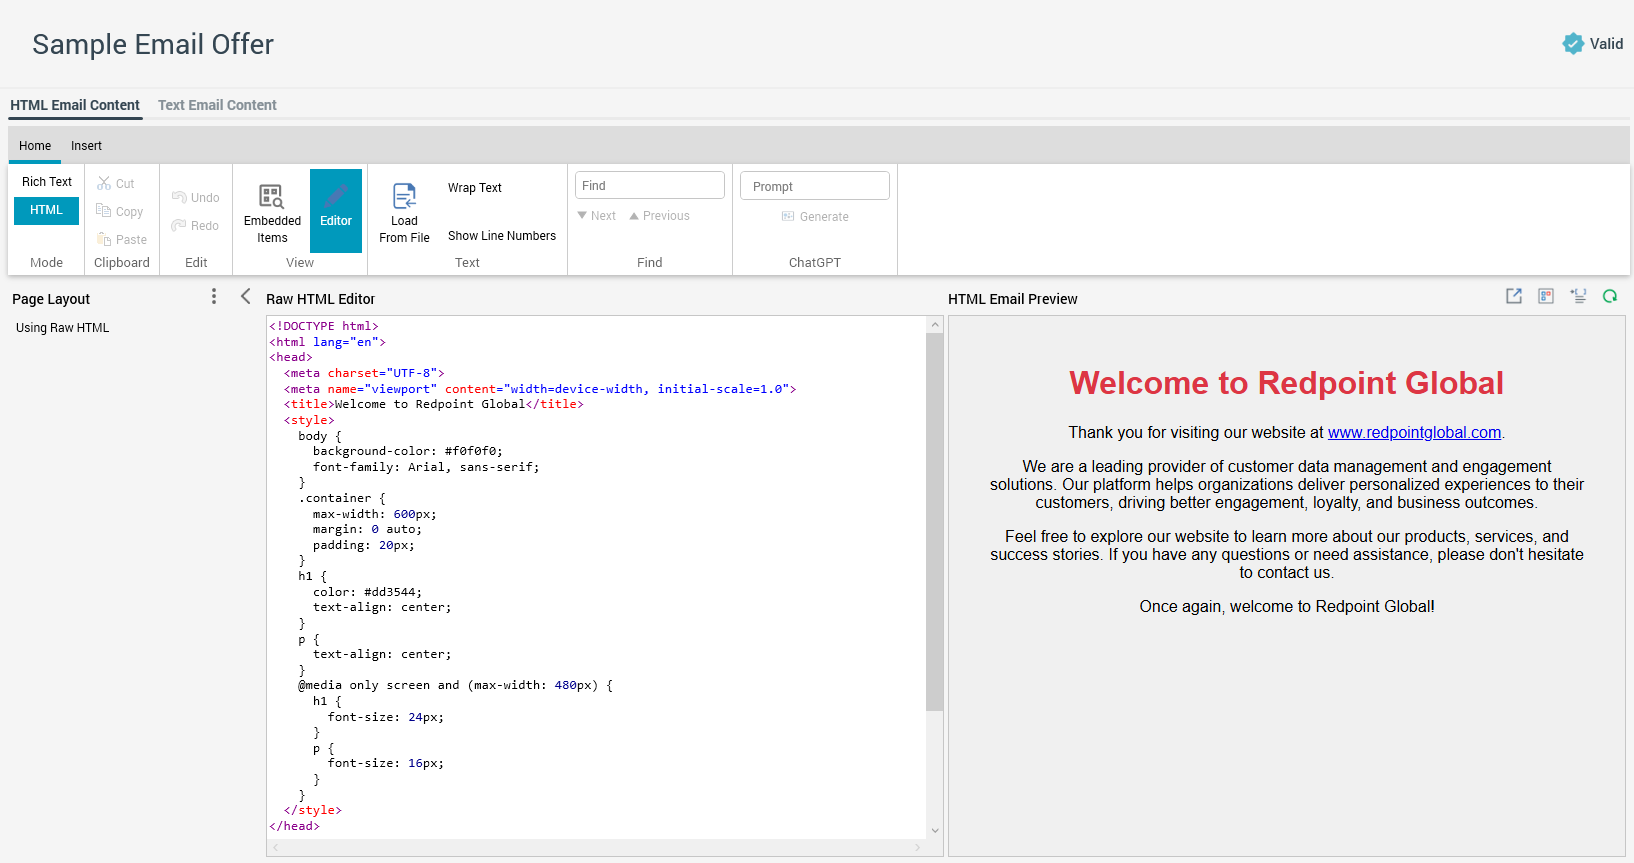Viewport: 1634px width, 863px height.
Task: Open Page Layout three-dot menu
Action: (x=214, y=297)
